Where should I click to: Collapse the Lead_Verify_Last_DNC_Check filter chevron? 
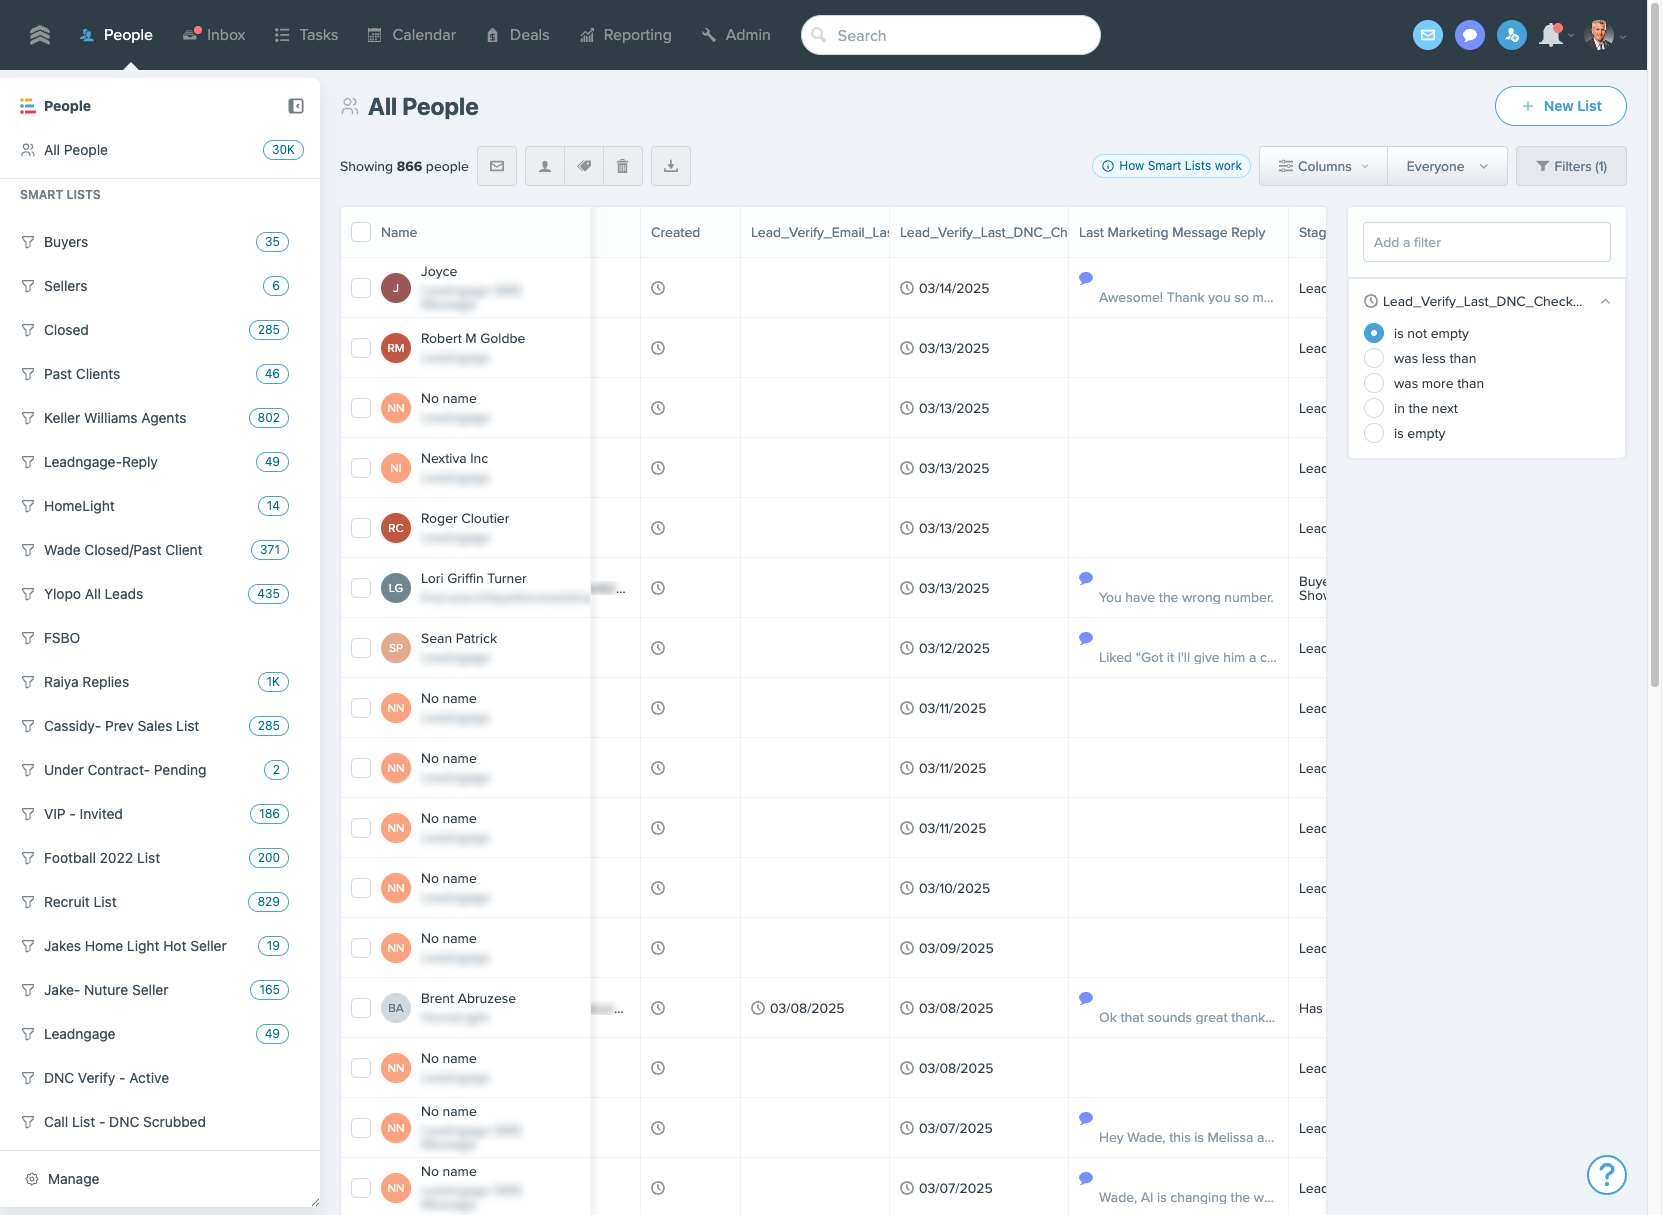pyautogui.click(x=1605, y=301)
